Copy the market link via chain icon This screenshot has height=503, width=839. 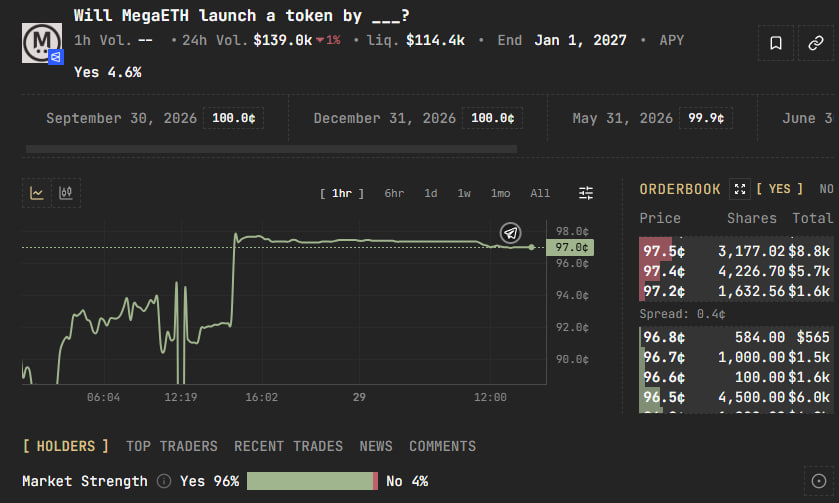815,43
